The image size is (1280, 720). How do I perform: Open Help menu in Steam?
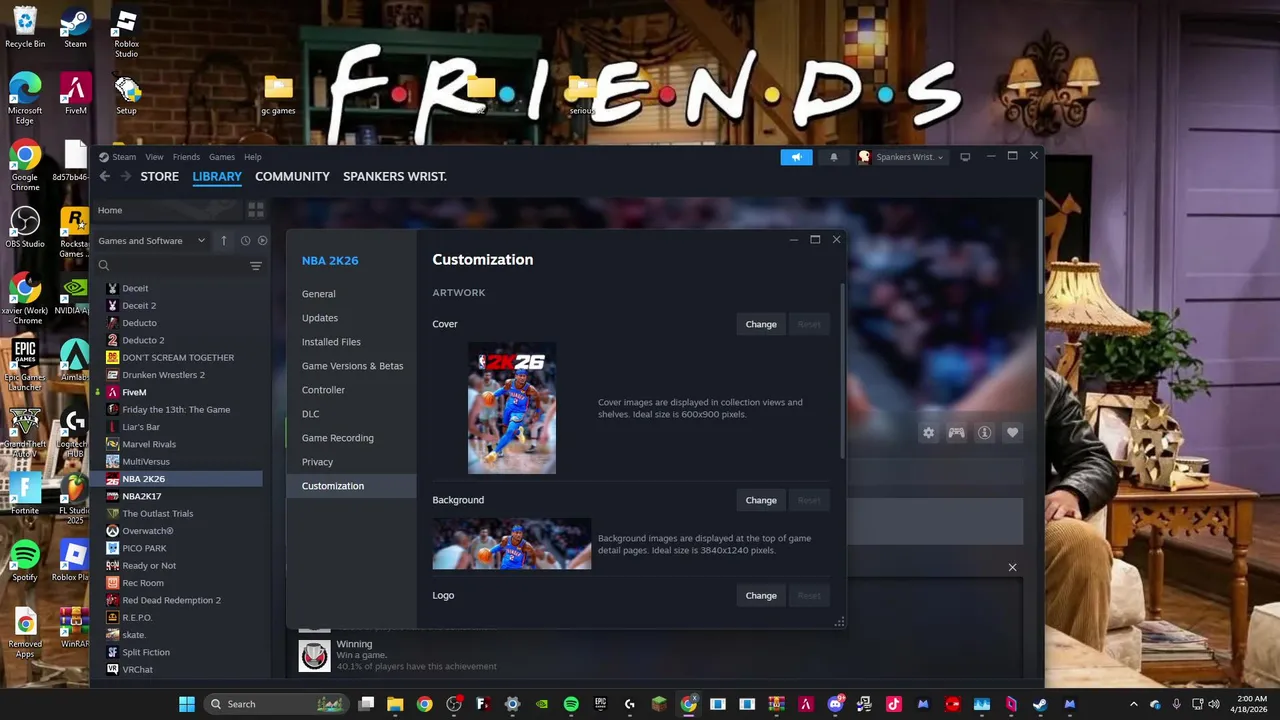253,157
